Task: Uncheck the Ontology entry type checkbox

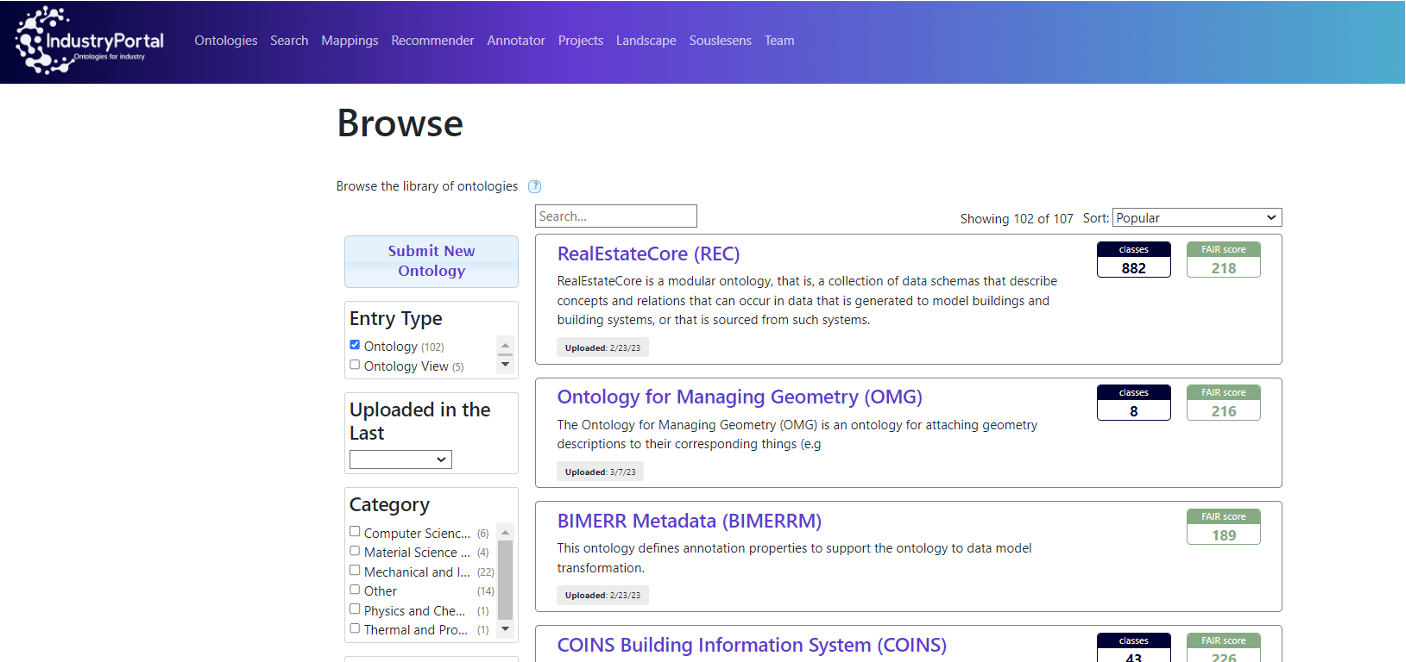Action: point(355,345)
